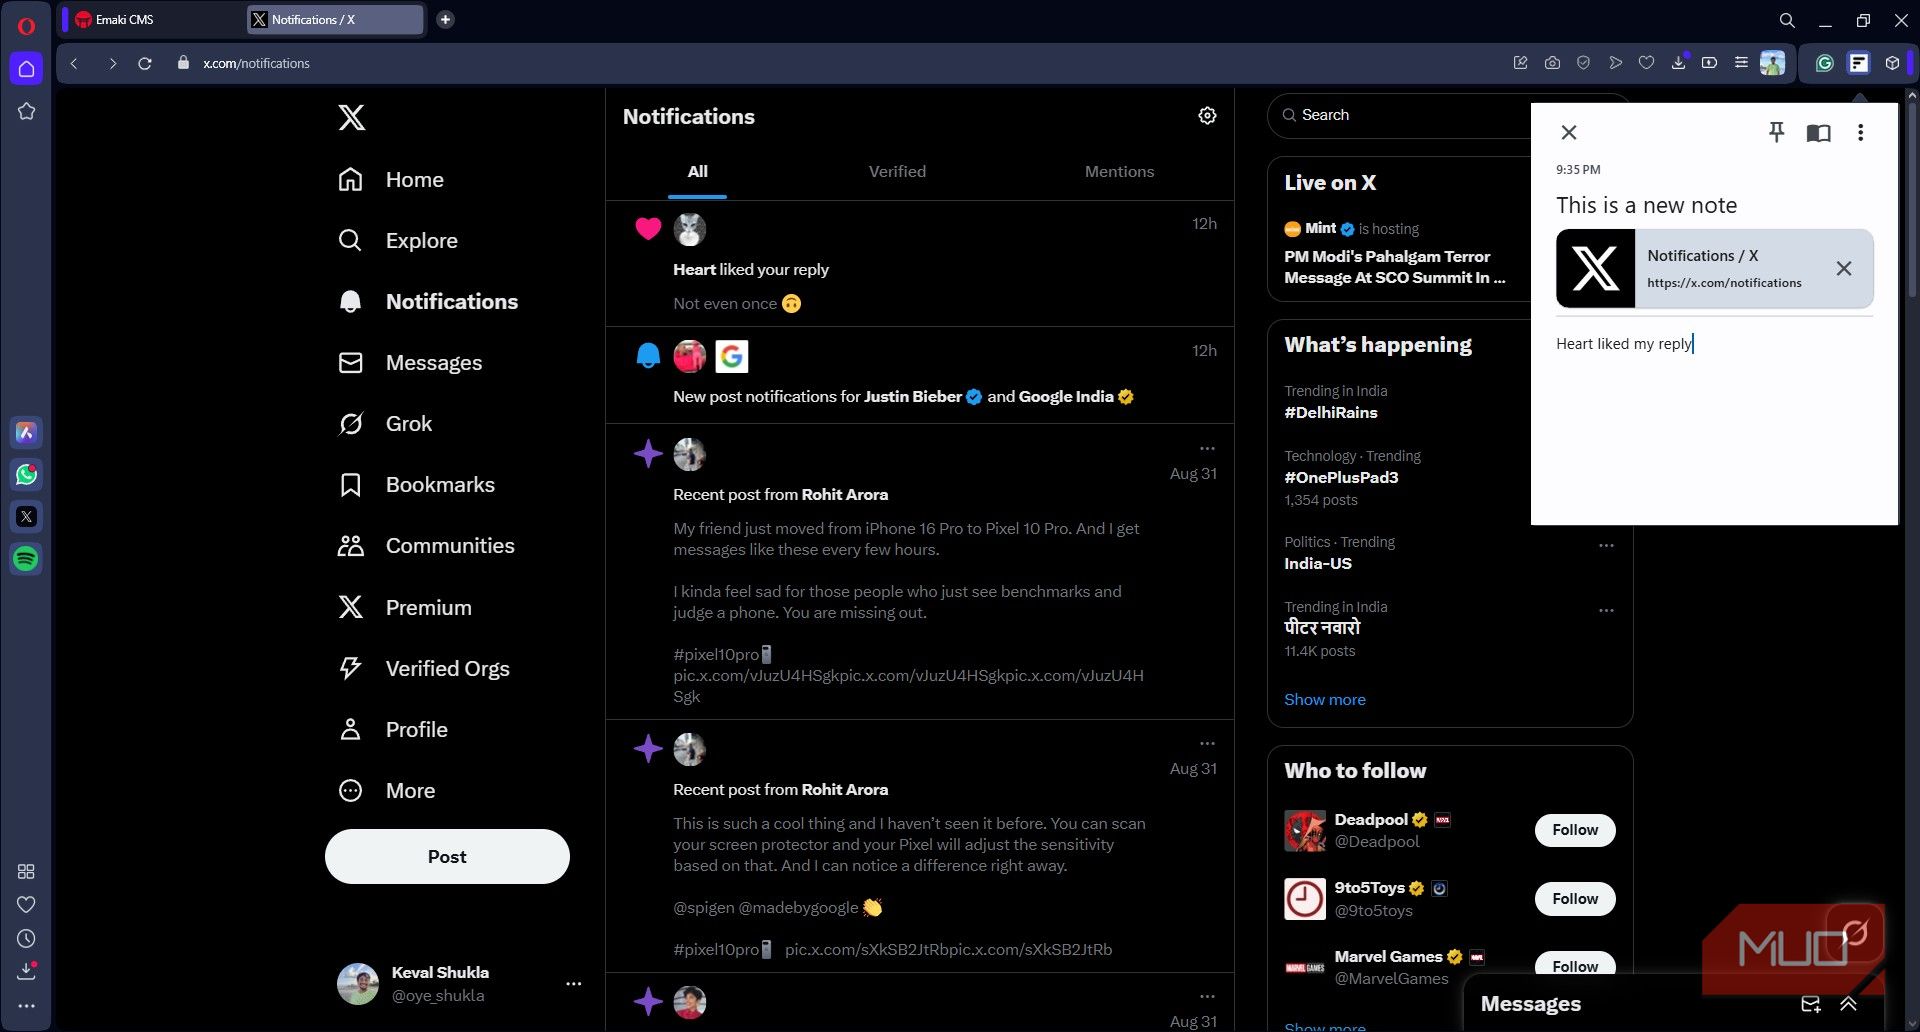1920x1032 pixels.
Task: Open the notes library book icon
Action: click(1818, 132)
